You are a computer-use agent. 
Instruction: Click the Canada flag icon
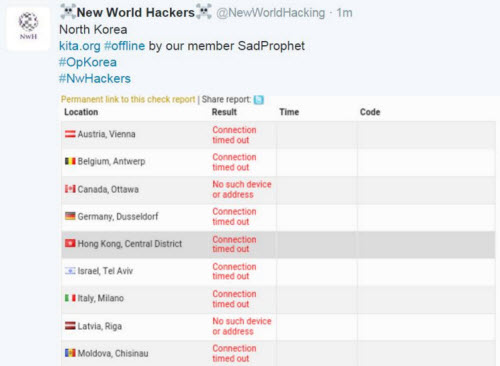[70, 189]
